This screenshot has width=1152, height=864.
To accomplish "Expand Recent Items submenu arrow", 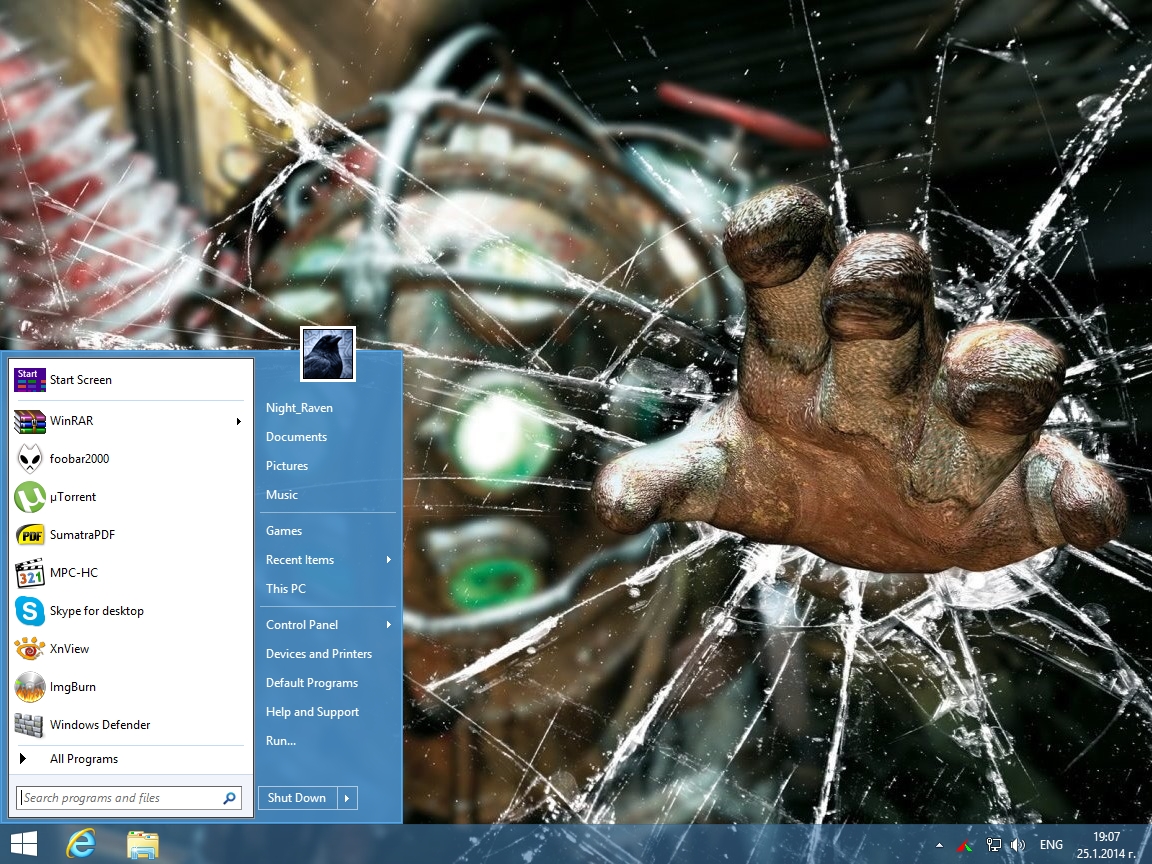I will click(389, 560).
